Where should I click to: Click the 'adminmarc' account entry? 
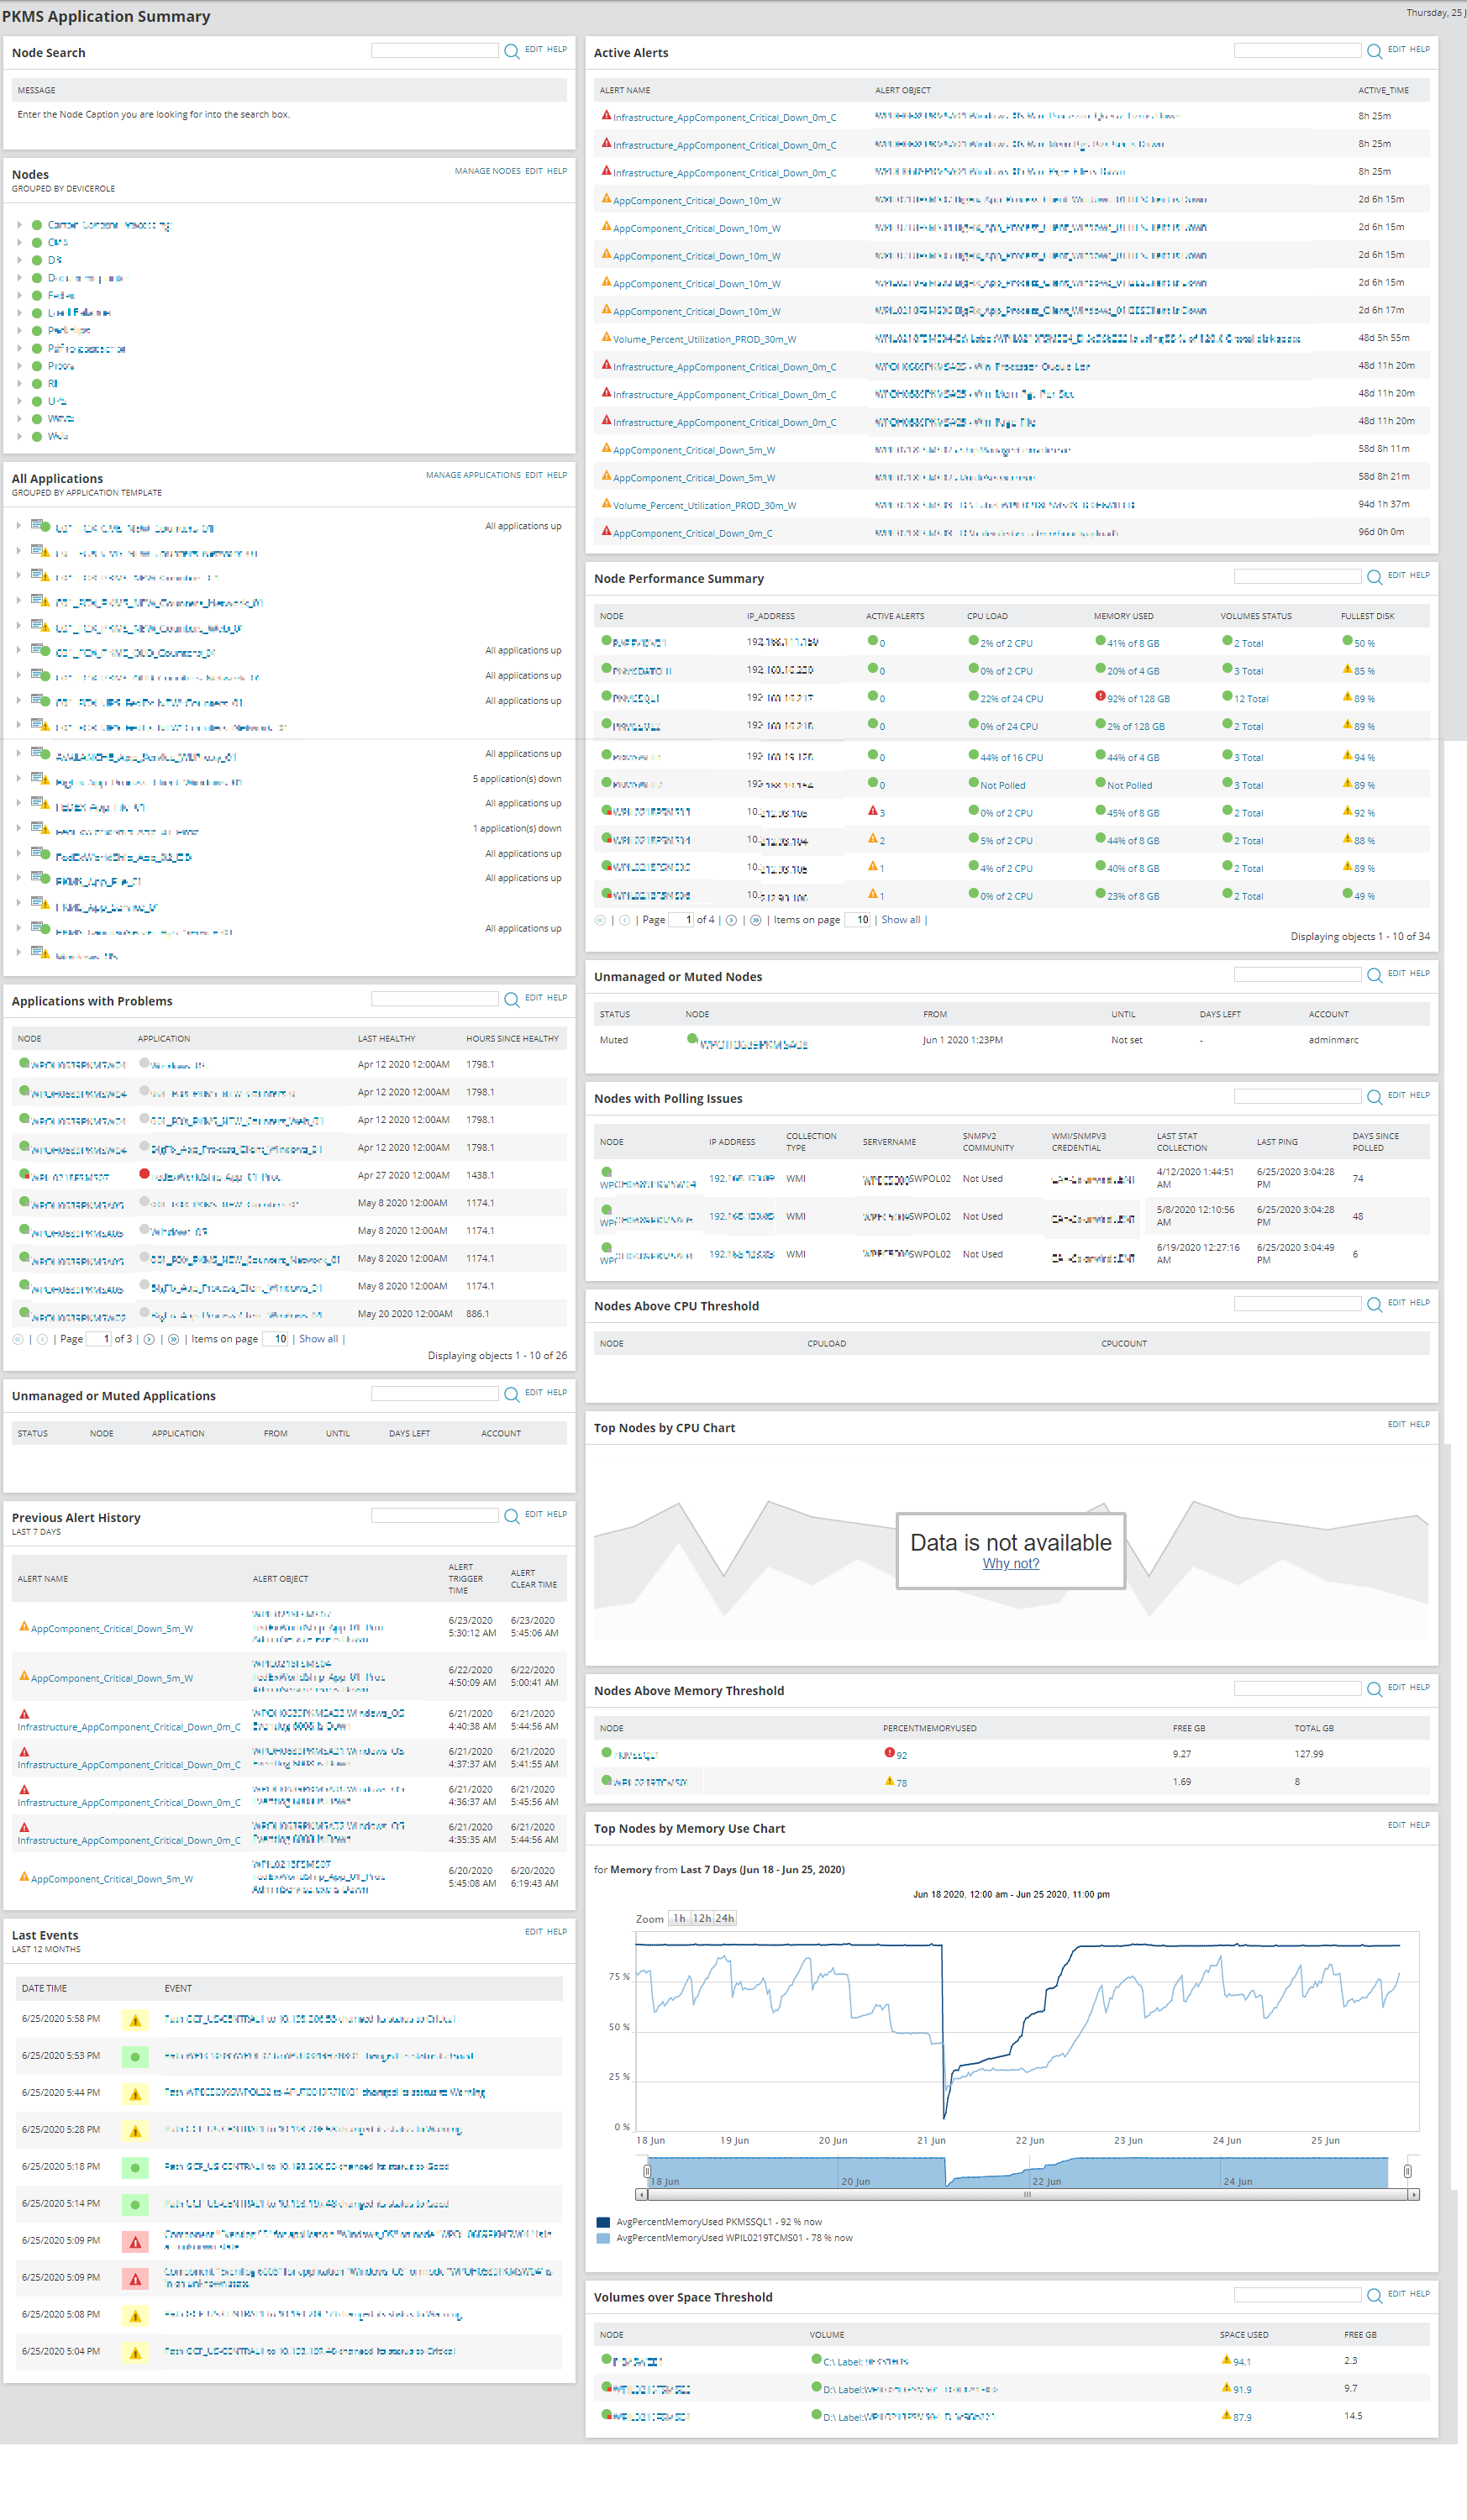tap(1333, 1040)
